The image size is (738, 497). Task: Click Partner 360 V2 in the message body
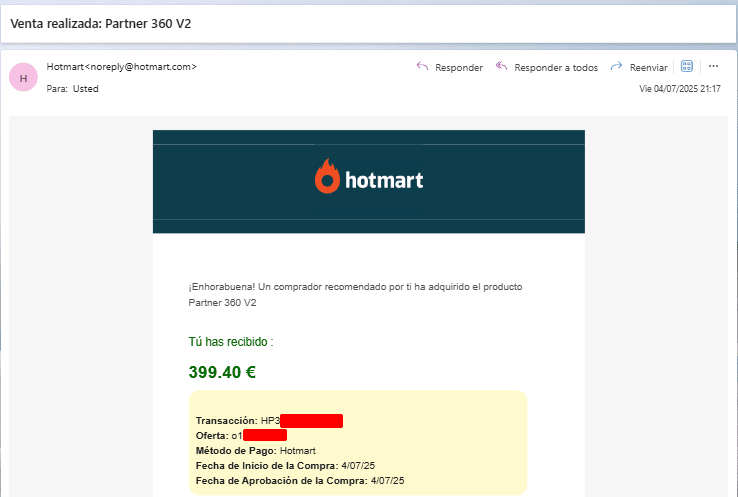click(222, 303)
